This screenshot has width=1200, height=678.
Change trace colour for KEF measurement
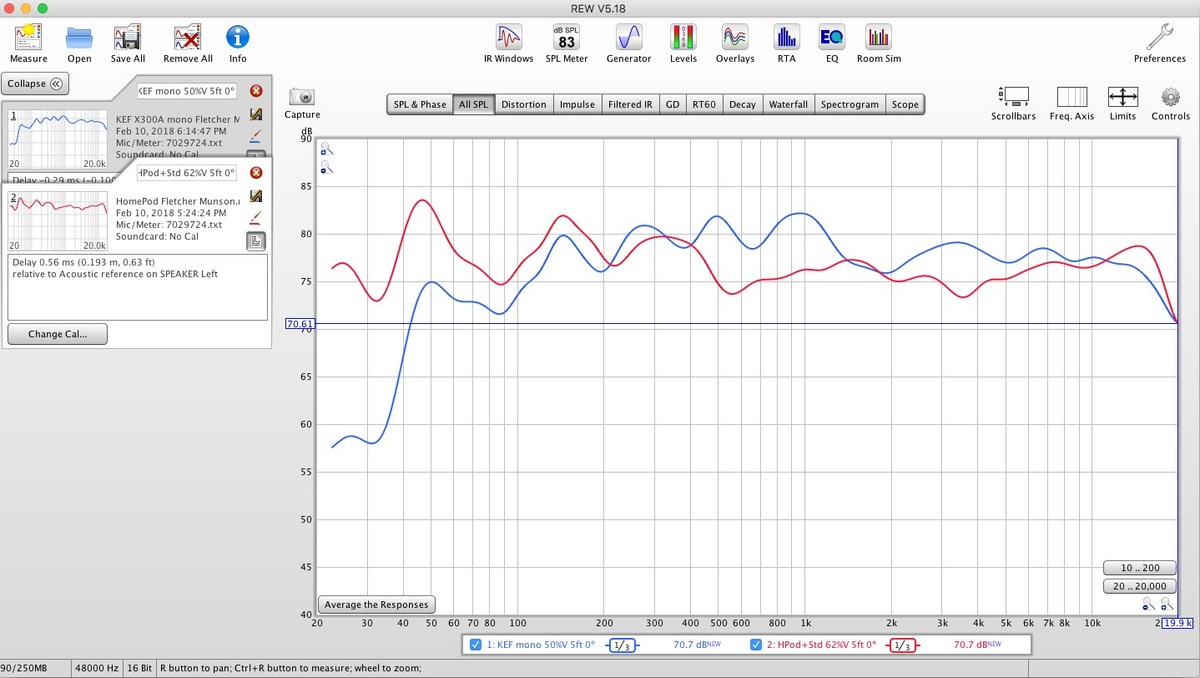tap(256, 134)
